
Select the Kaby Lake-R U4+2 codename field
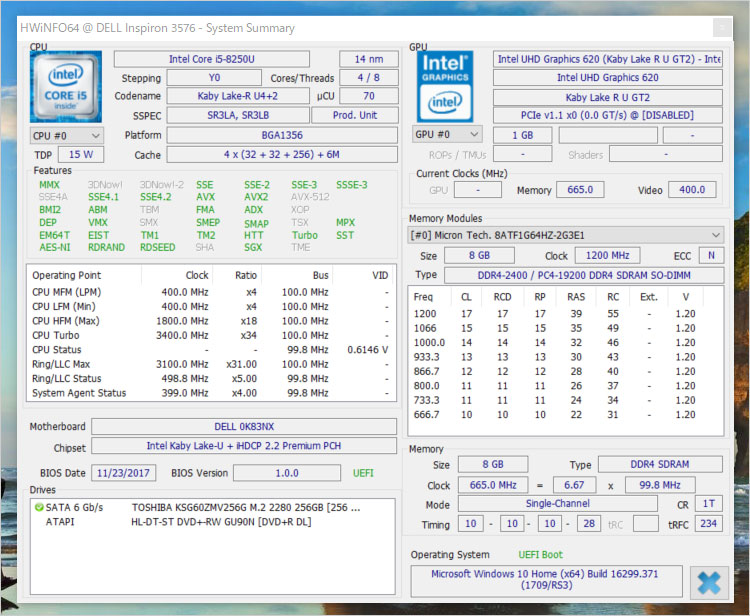click(238, 96)
